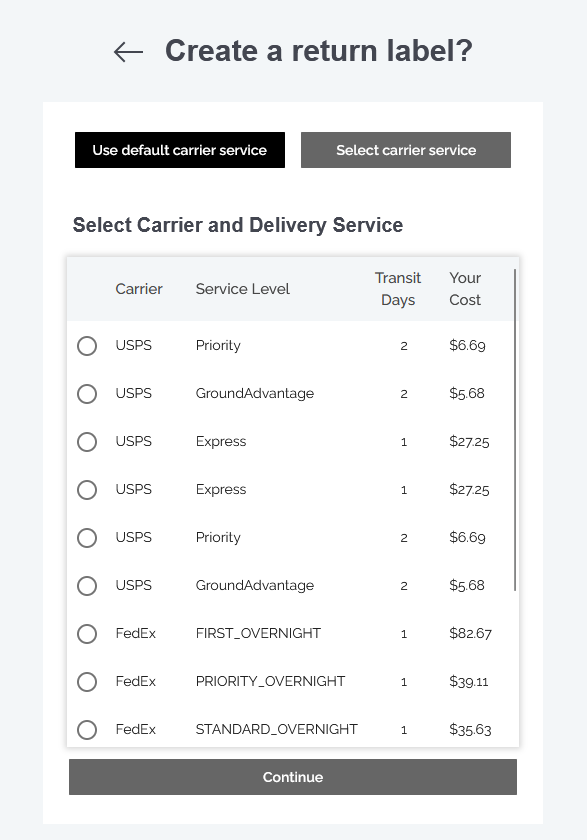
Task: Click the Your Cost column header
Action: [465, 289]
